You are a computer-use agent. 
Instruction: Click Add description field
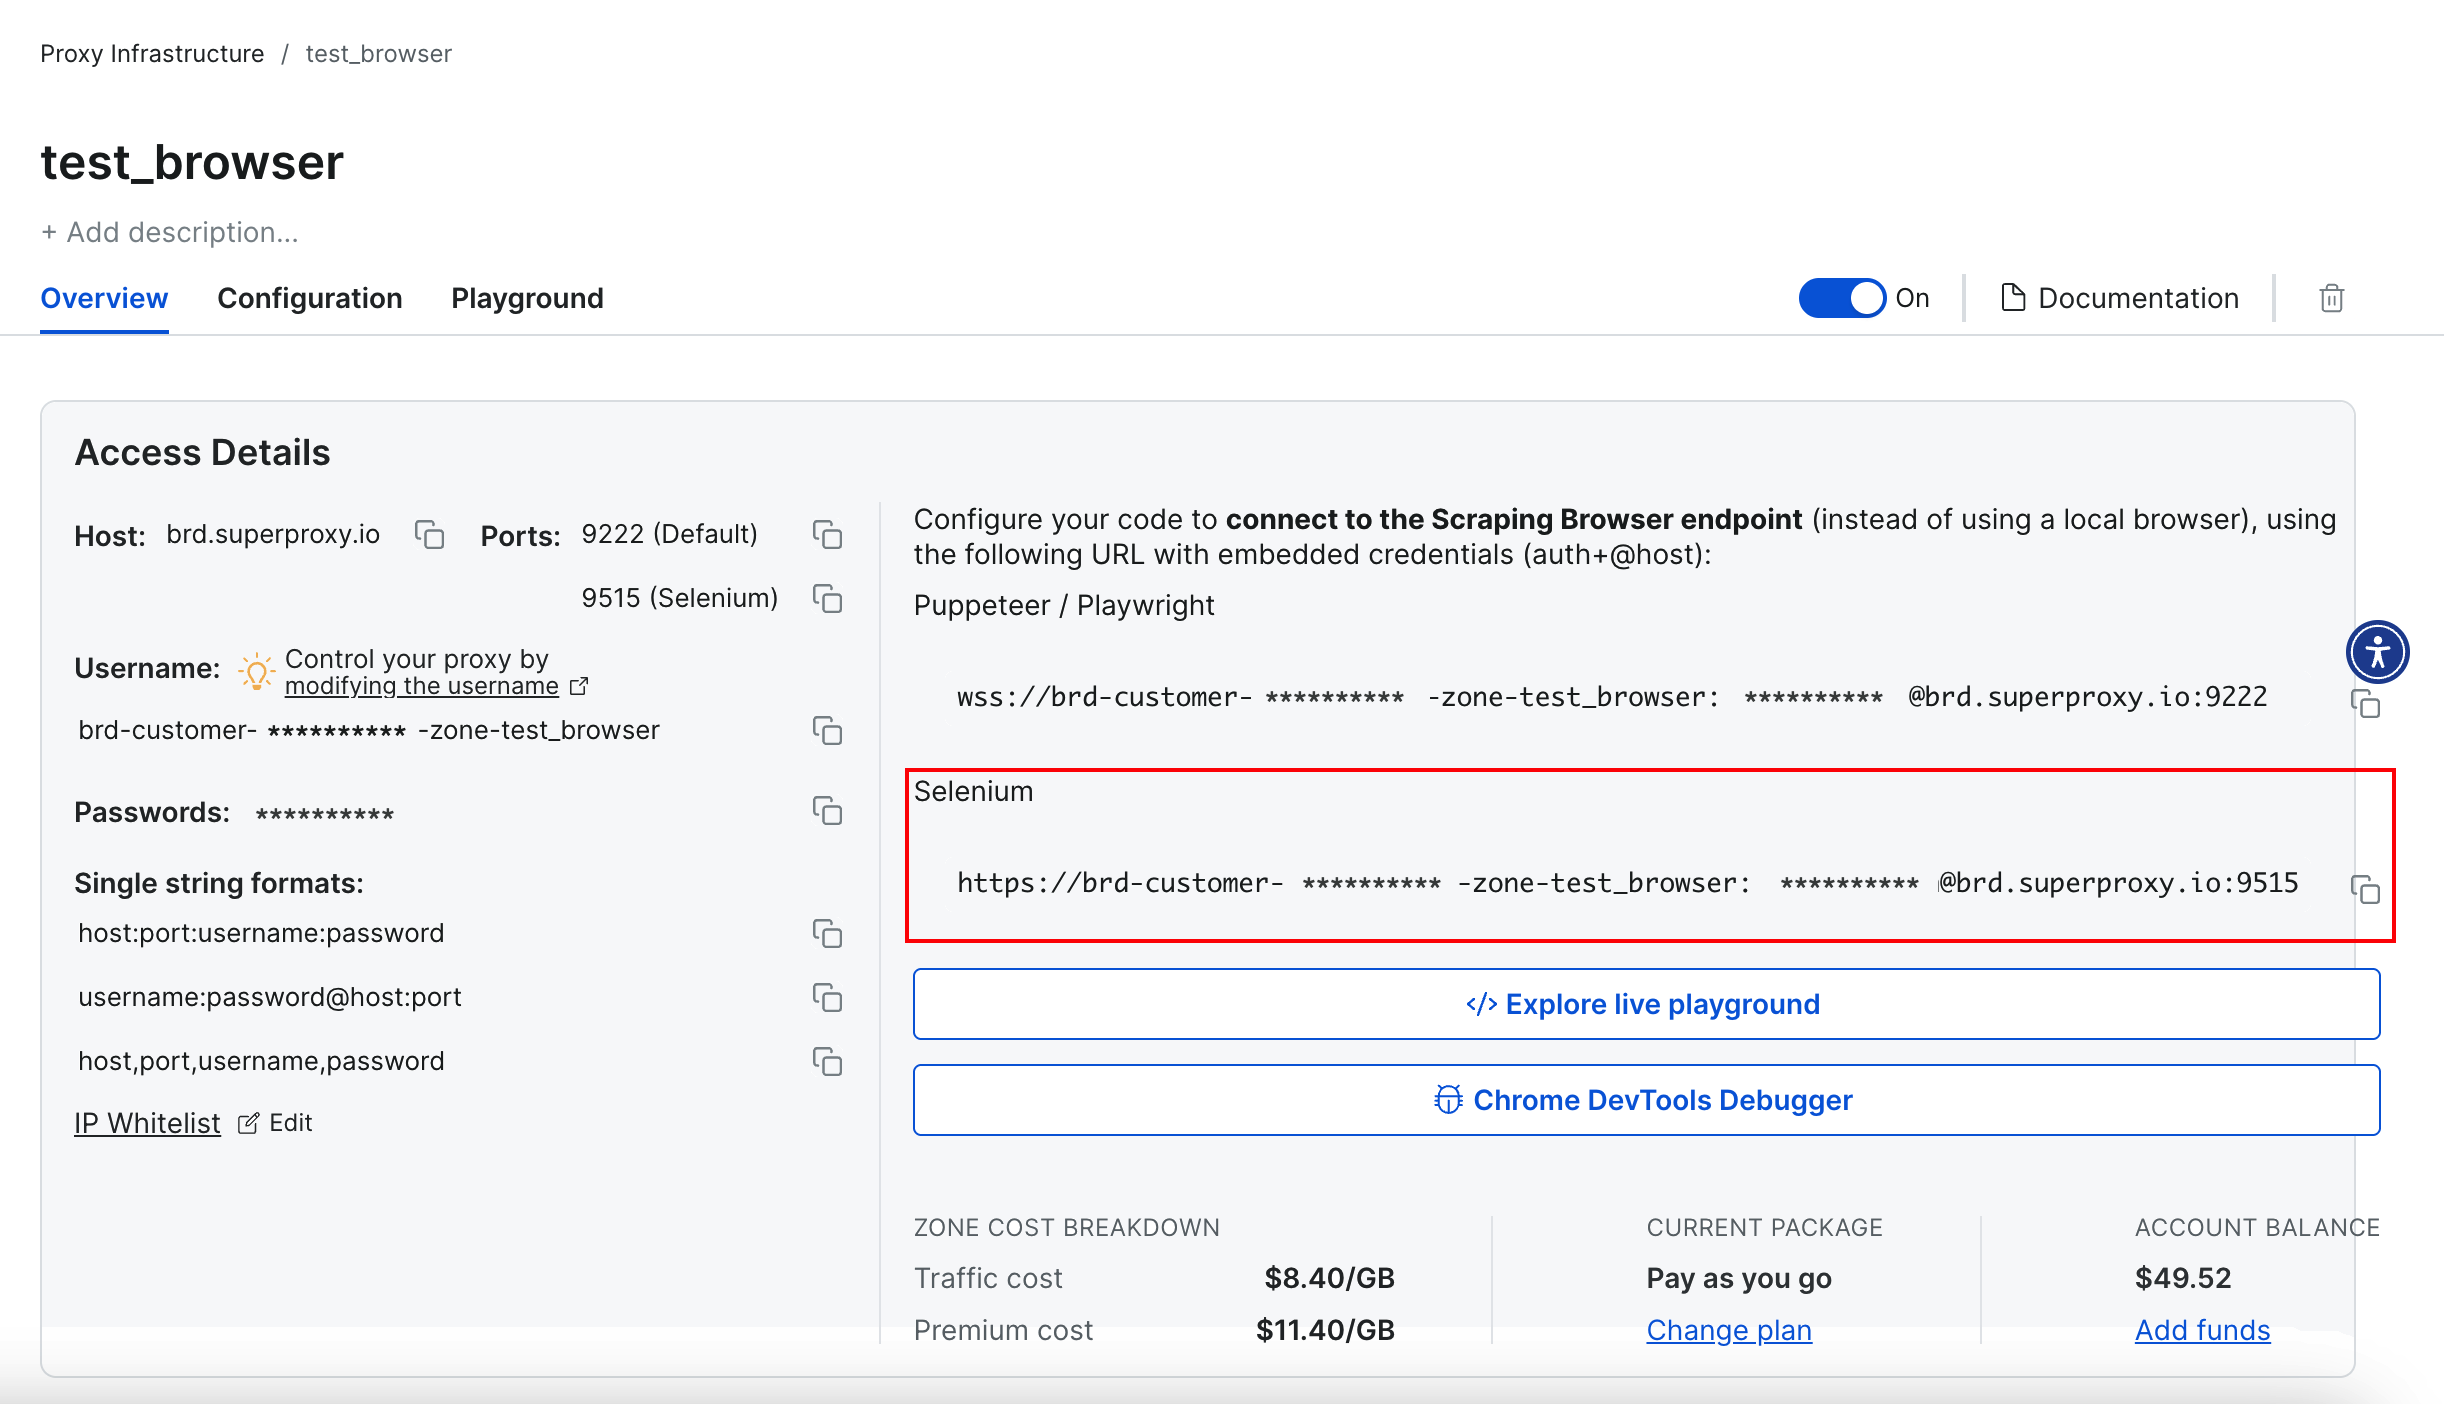point(170,232)
